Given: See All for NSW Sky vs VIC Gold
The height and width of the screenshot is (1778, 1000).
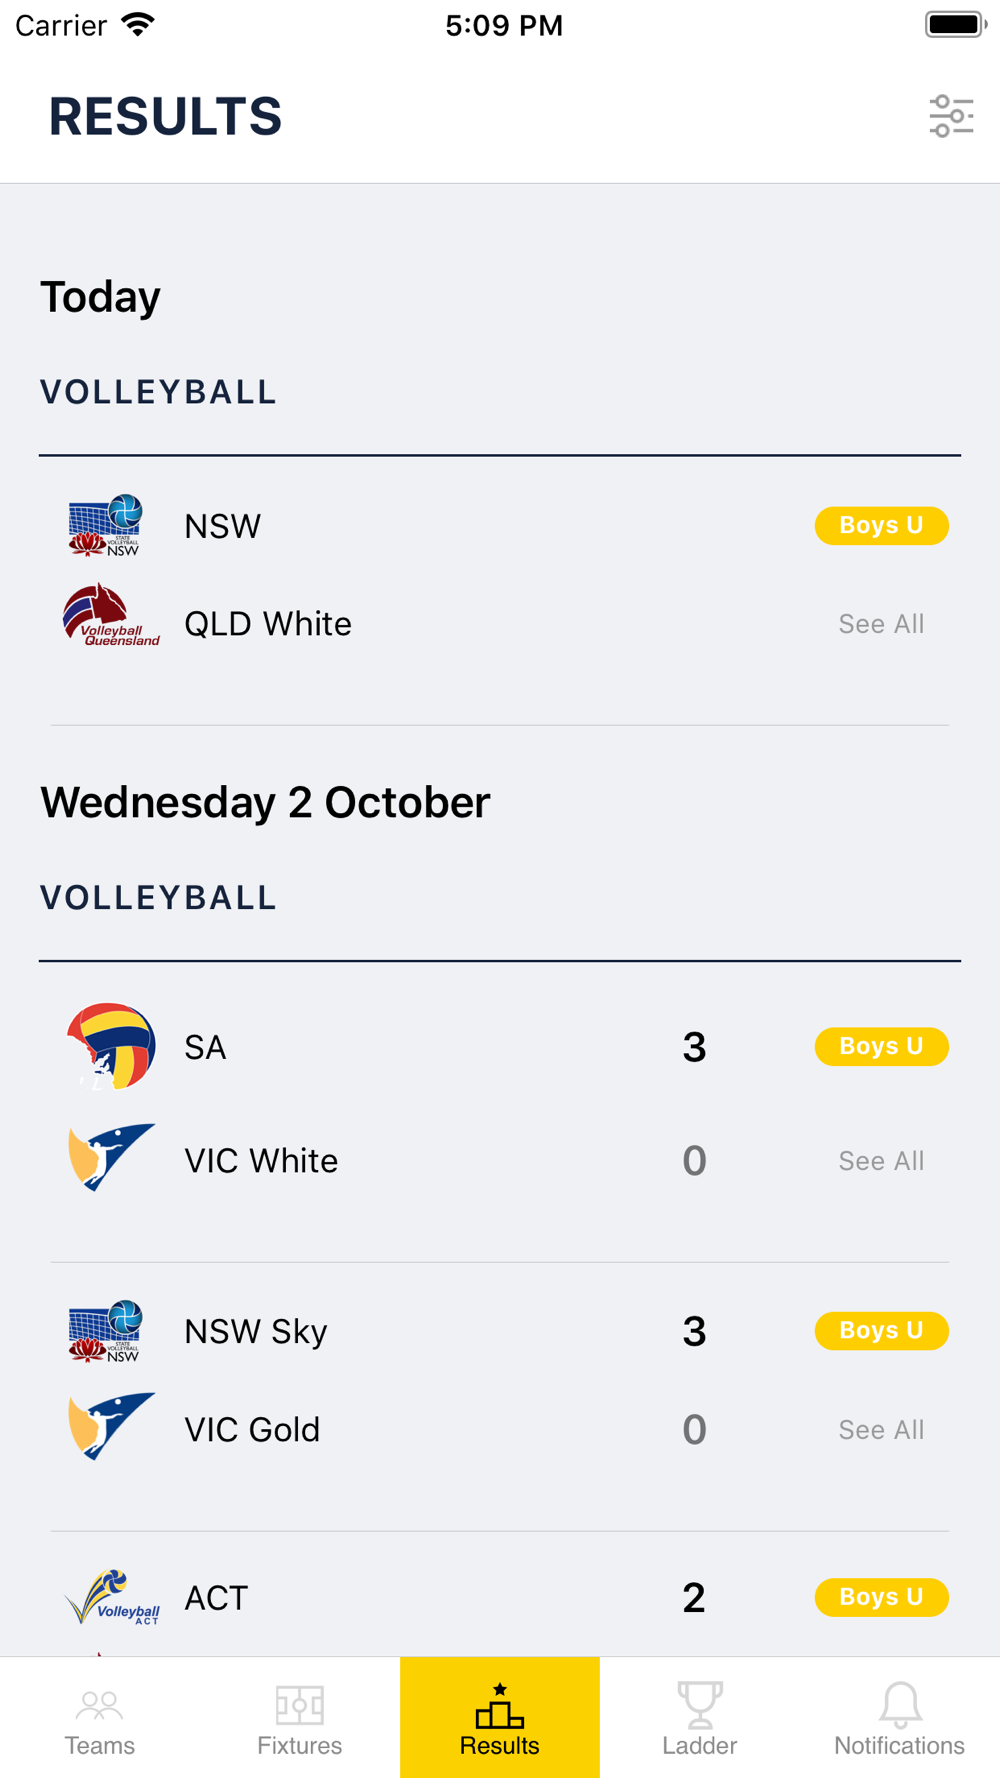Looking at the screenshot, I should coord(881,1430).
